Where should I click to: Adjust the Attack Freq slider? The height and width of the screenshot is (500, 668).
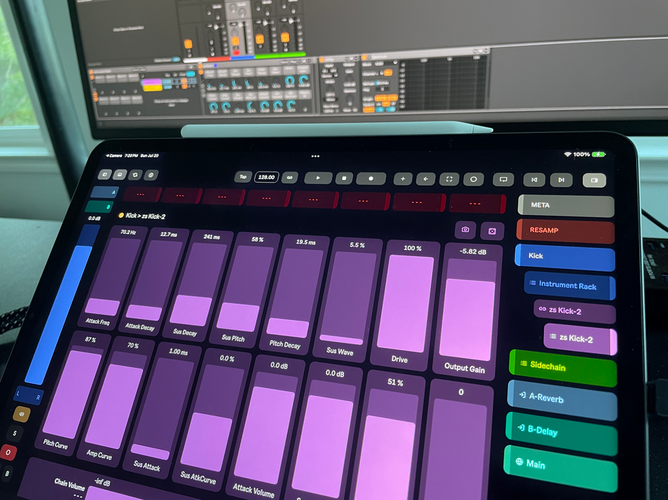[x=114, y=276]
